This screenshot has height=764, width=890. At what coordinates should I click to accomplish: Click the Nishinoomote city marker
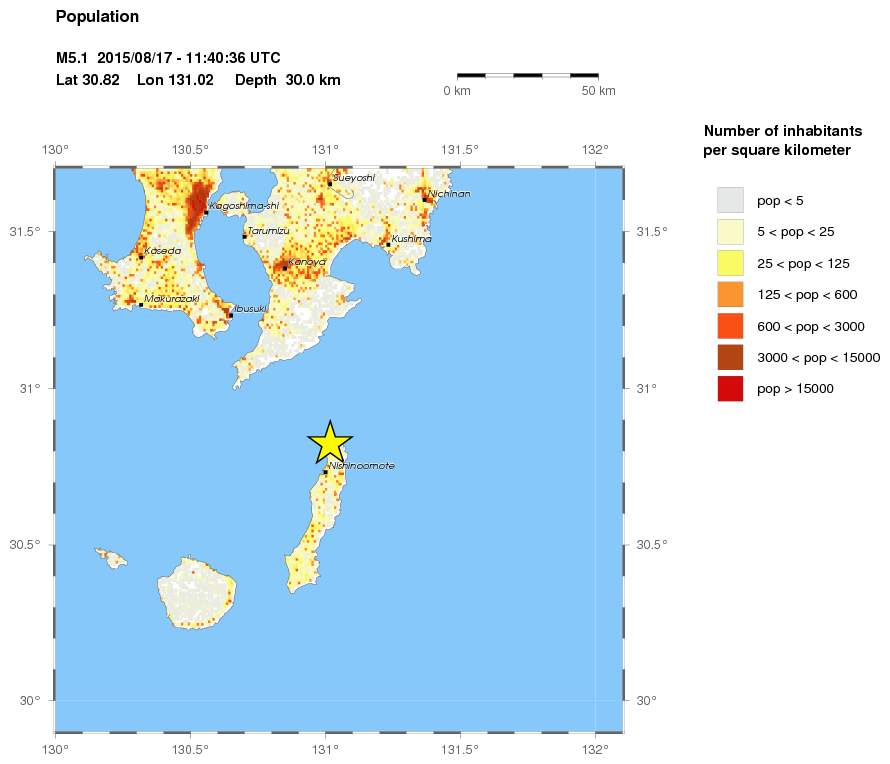point(325,472)
